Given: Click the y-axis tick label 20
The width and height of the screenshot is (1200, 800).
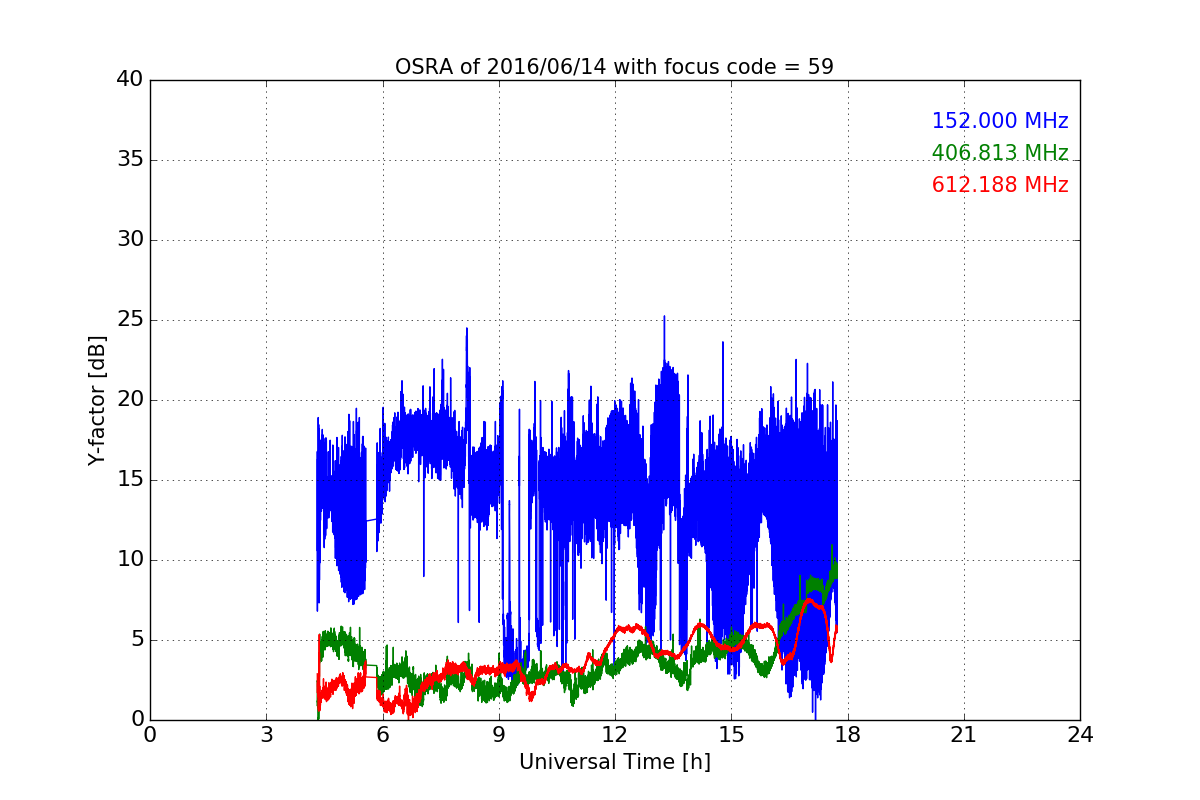Looking at the screenshot, I should pyautogui.click(x=130, y=399).
